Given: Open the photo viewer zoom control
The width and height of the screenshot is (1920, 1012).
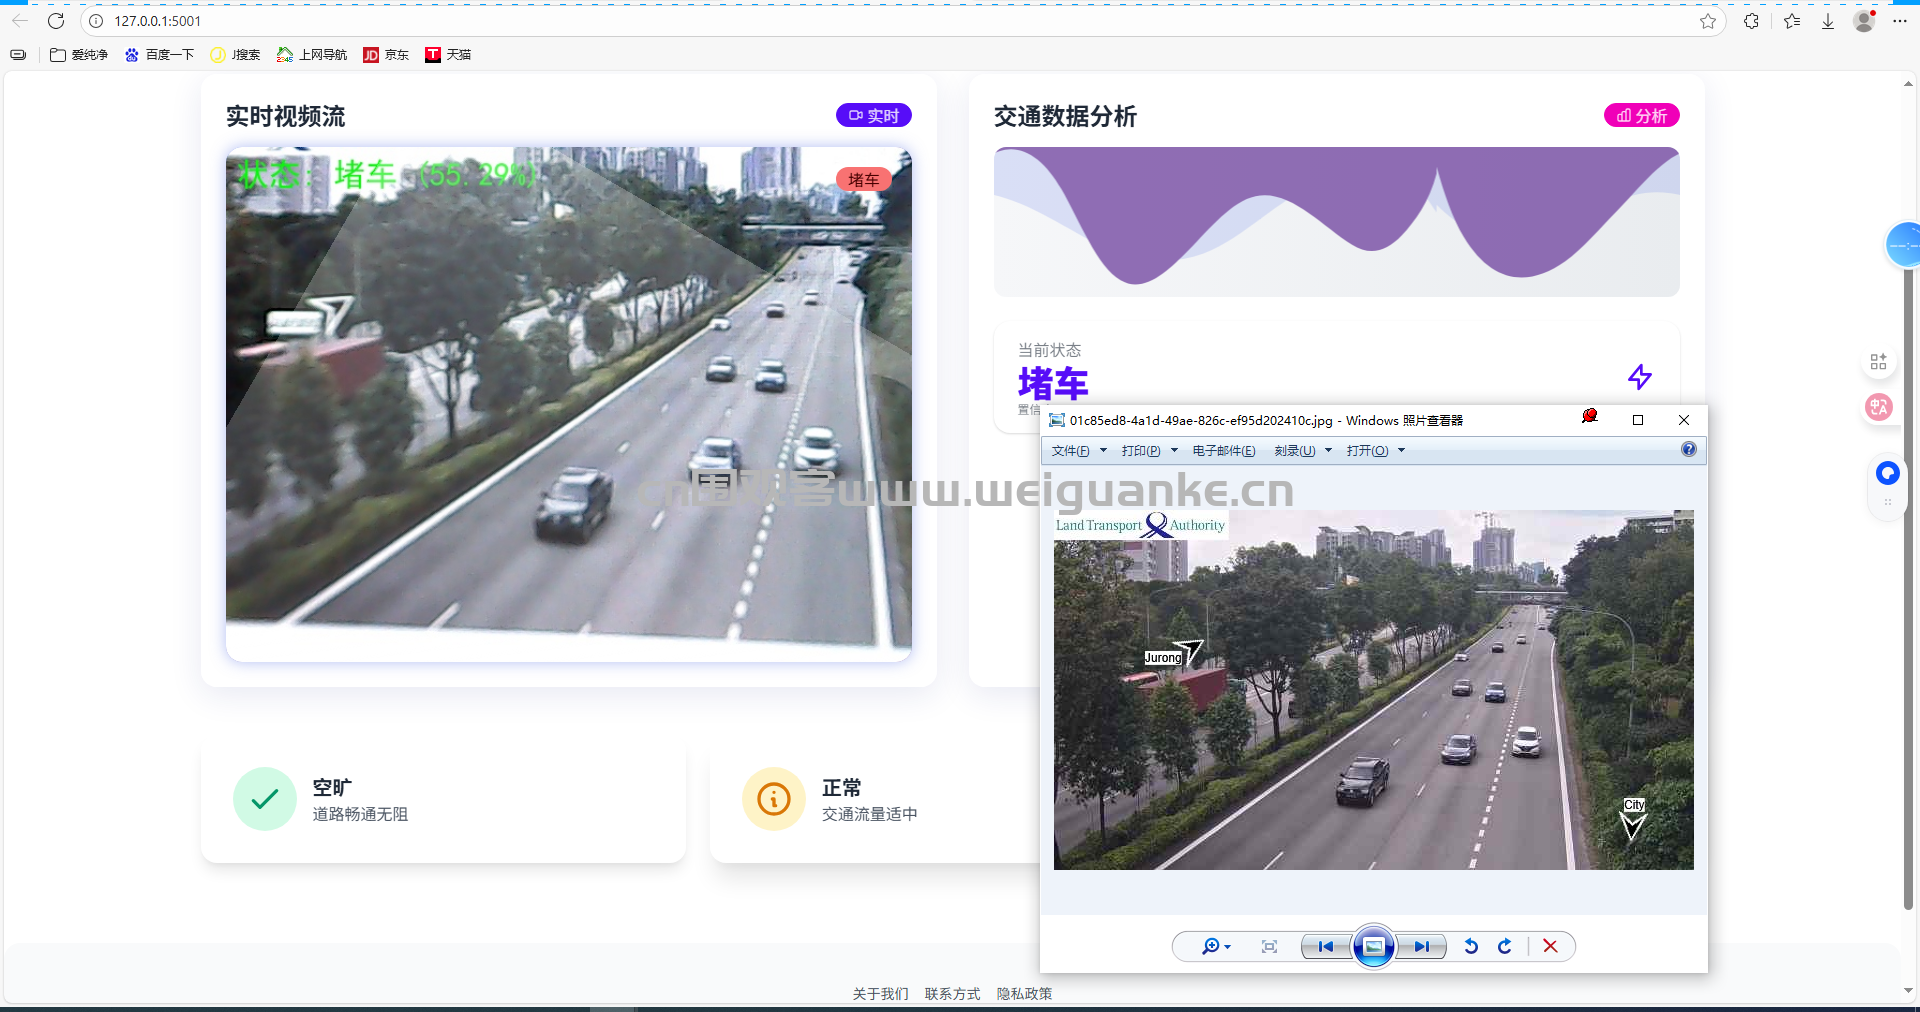Looking at the screenshot, I should (x=1215, y=946).
